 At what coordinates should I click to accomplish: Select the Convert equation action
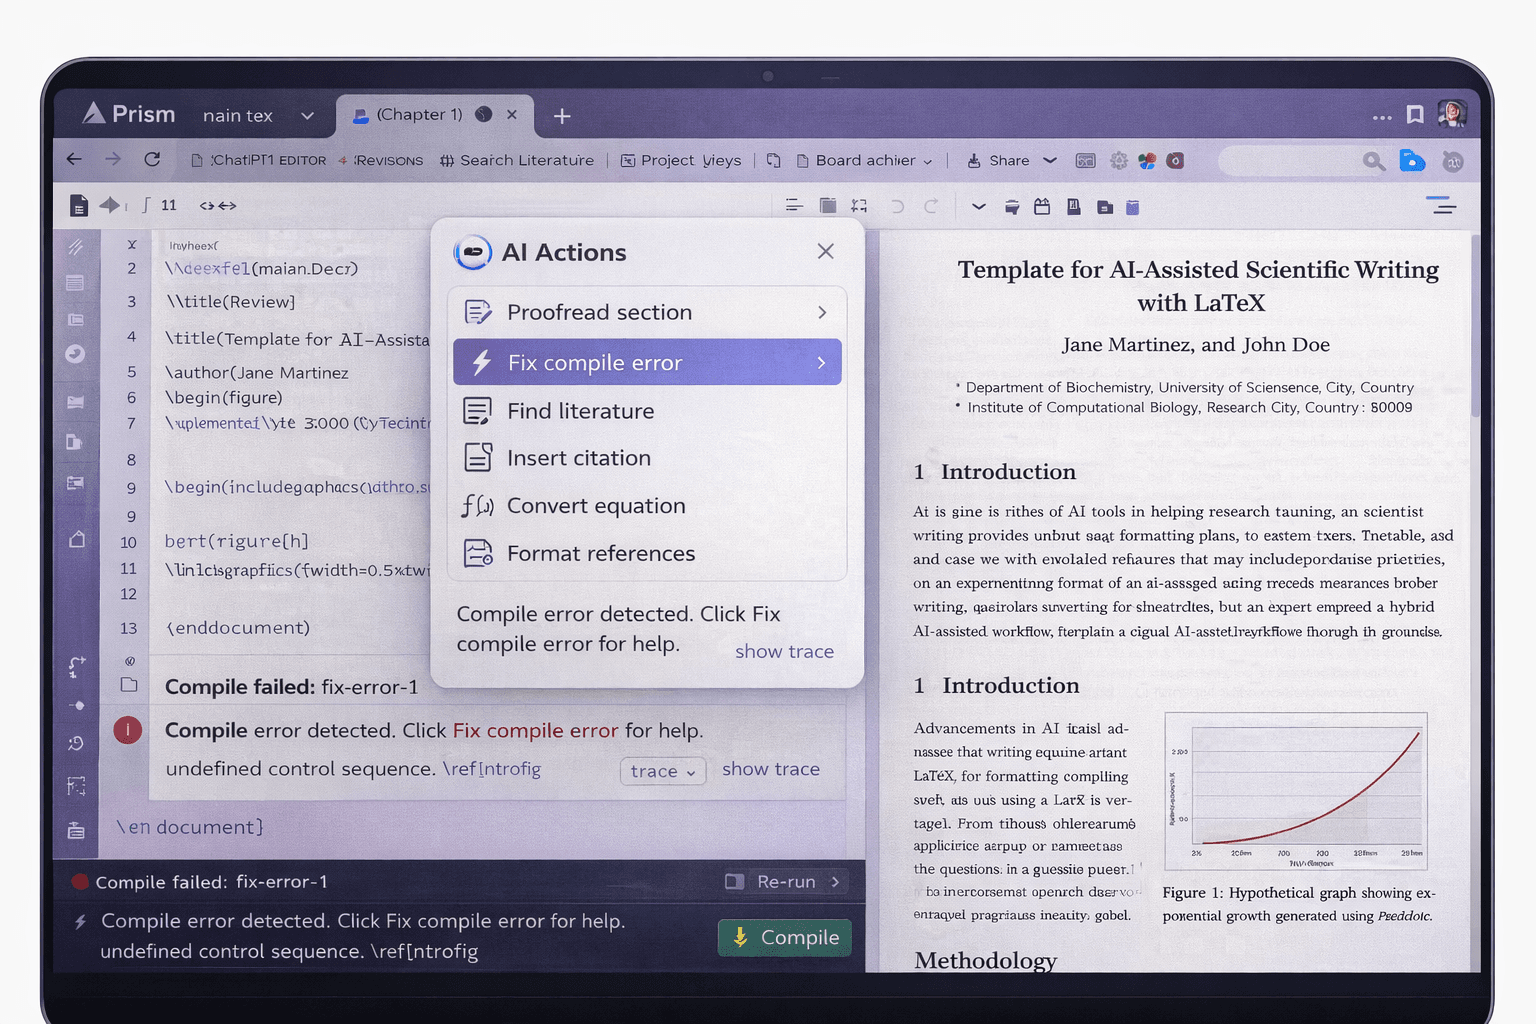pos(597,505)
